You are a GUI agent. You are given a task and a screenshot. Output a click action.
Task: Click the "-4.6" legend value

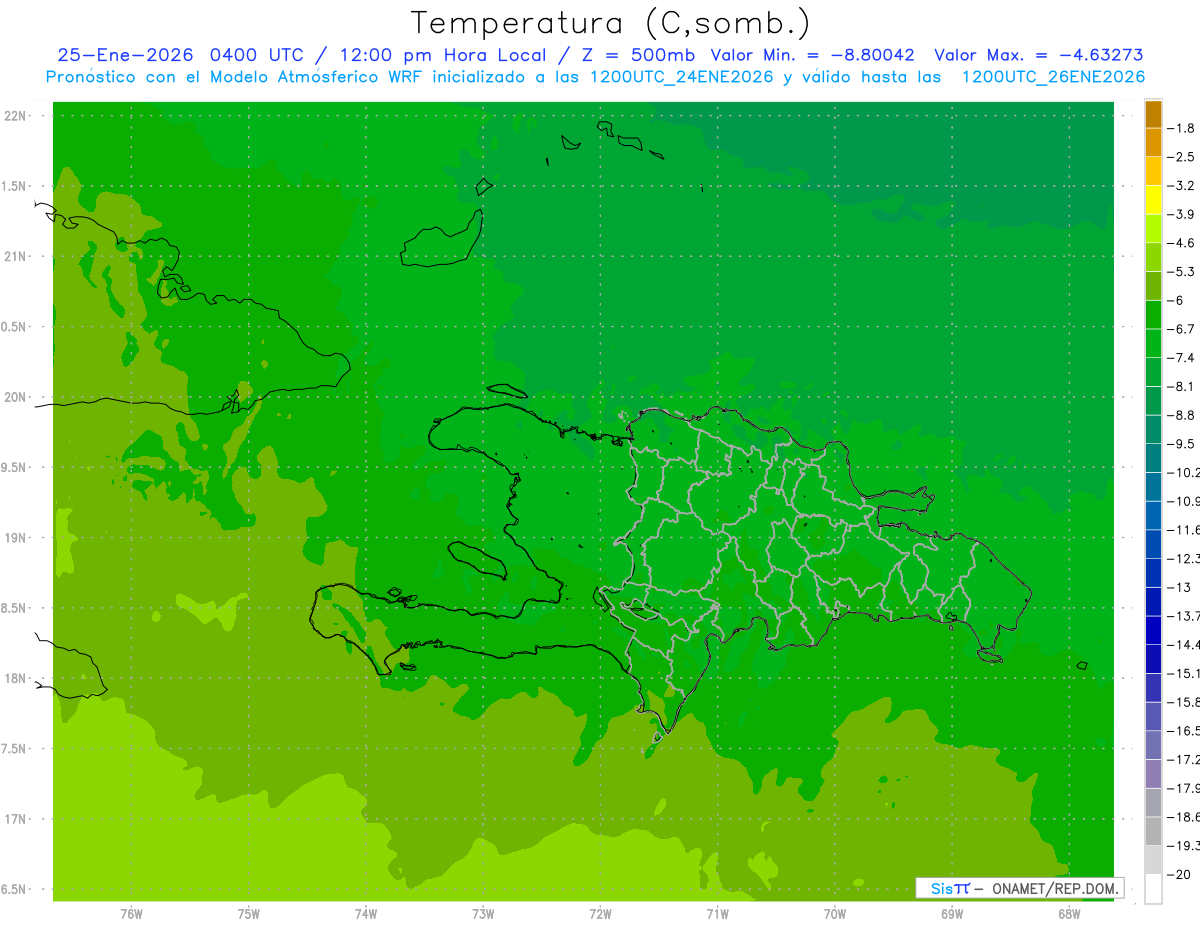pos(1181,243)
